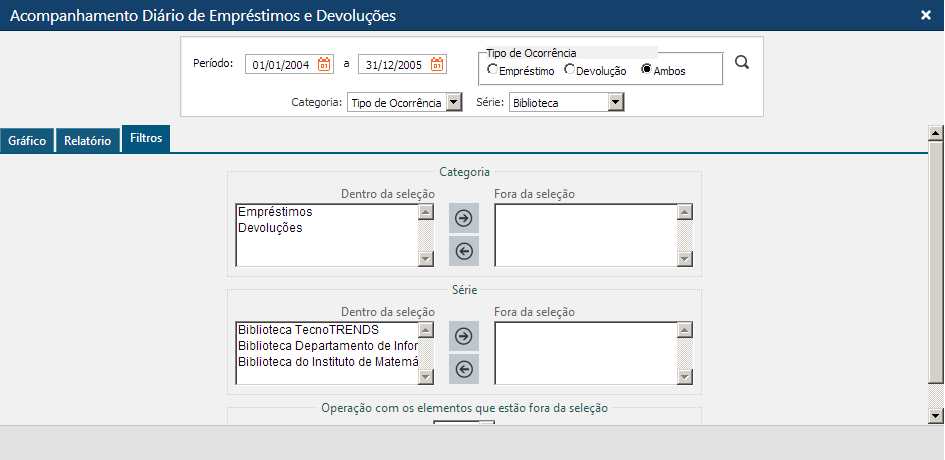Click the up arrow in Série Fora da seleção list
The image size is (945, 460).
(685, 330)
